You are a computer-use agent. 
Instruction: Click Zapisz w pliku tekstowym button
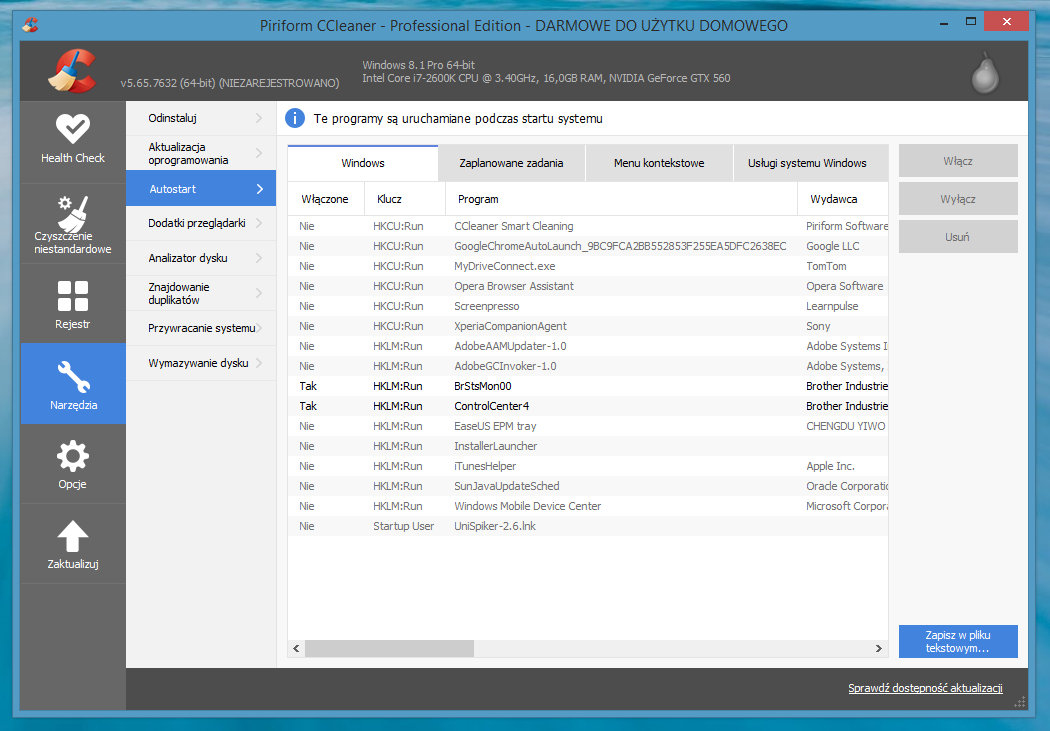click(958, 641)
